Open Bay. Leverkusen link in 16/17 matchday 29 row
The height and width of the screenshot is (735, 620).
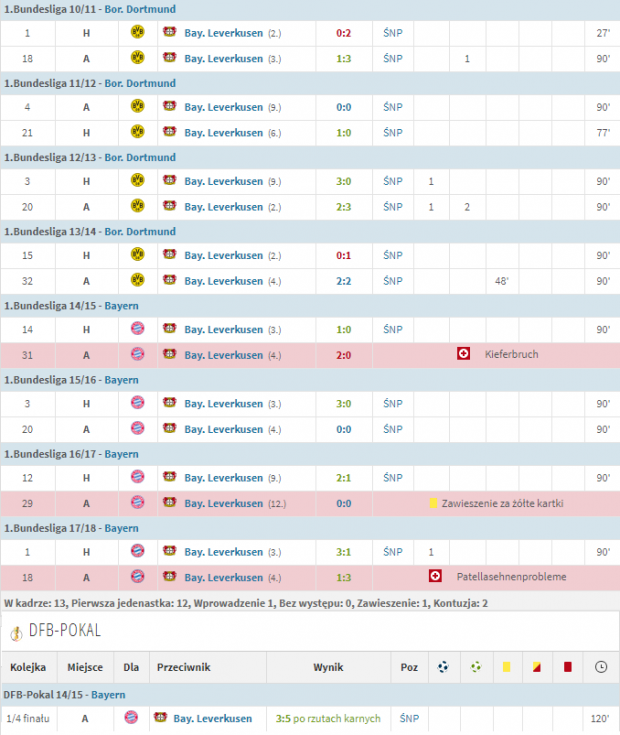[224, 503]
